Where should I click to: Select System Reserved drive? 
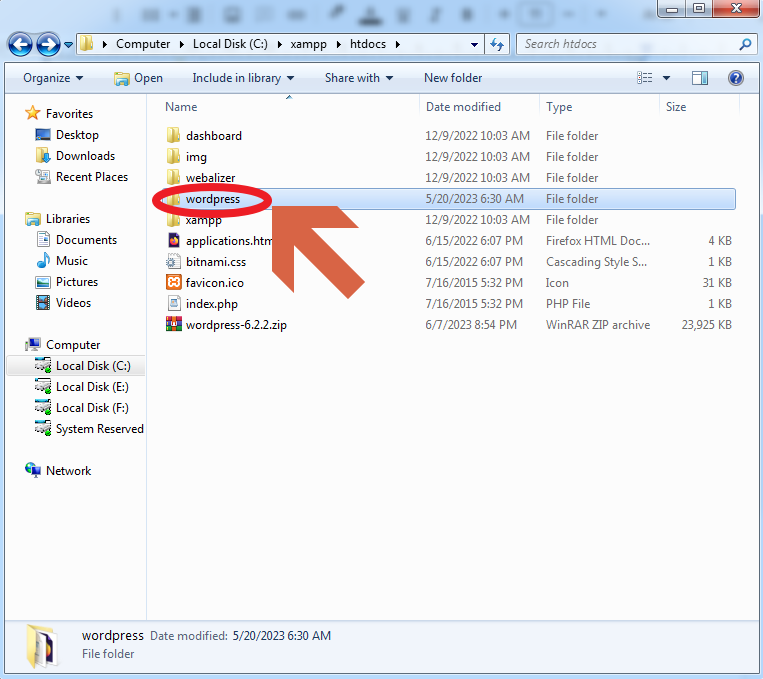pyautogui.click(x=99, y=429)
